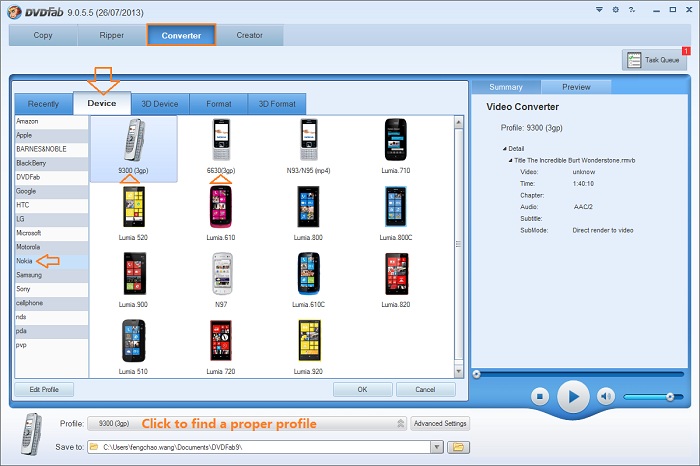Viewport: 700px width, 466px height.
Task: Open the Task Queue list
Action: (654, 60)
